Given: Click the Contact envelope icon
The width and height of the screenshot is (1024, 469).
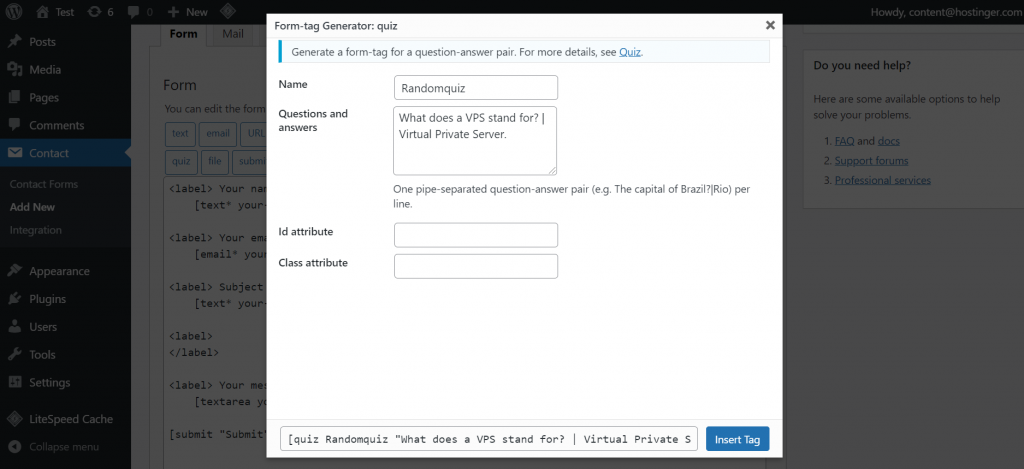Looking at the screenshot, I should coord(14,153).
